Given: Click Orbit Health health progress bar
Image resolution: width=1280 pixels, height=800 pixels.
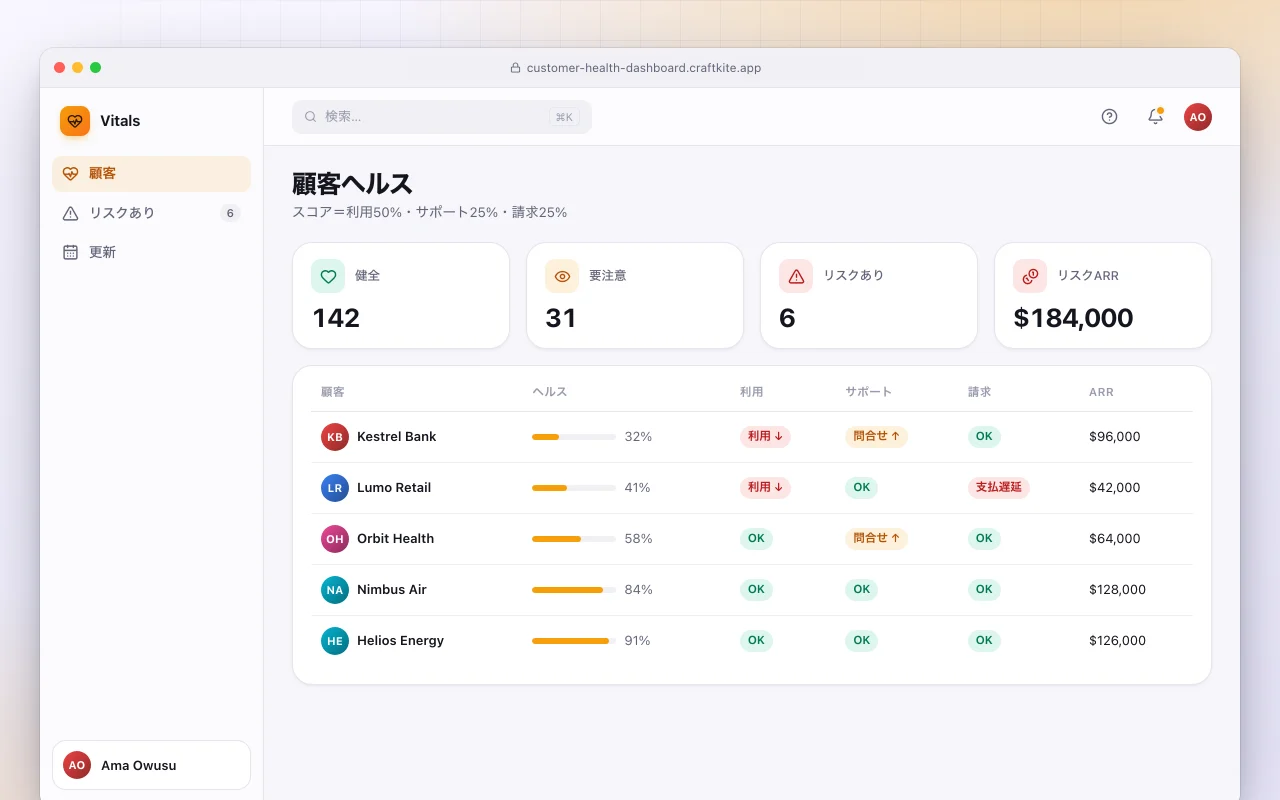Looking at the screenshot, I should [574, 539].
